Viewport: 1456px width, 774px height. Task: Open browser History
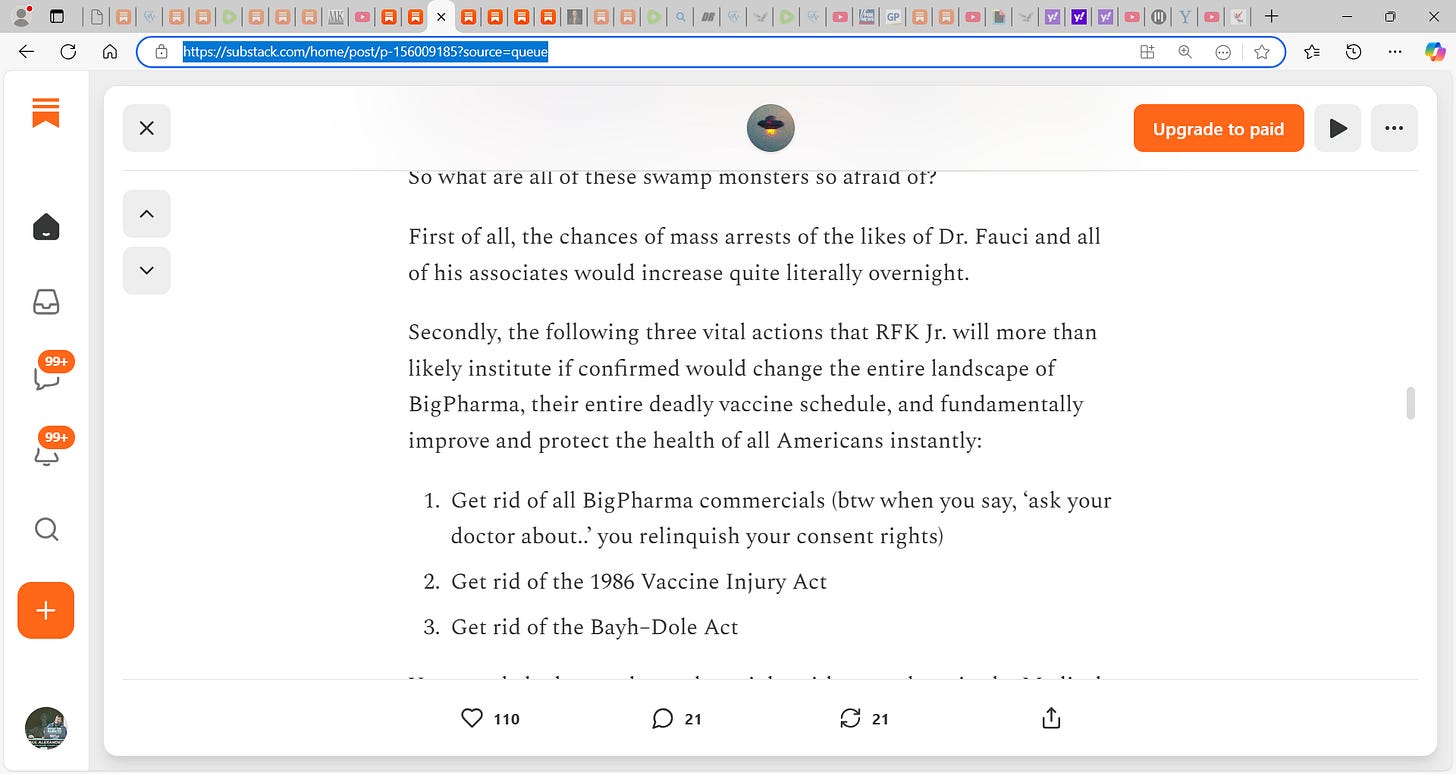click(x=1353, y=52)
